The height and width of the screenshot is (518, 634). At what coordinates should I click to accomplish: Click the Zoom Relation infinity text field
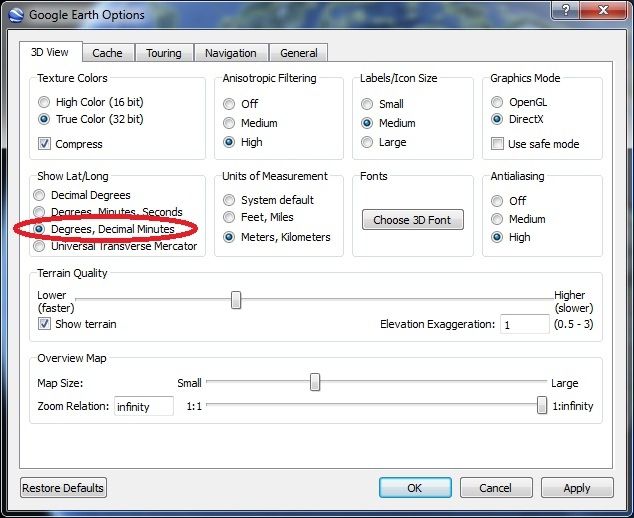[144, 406]
